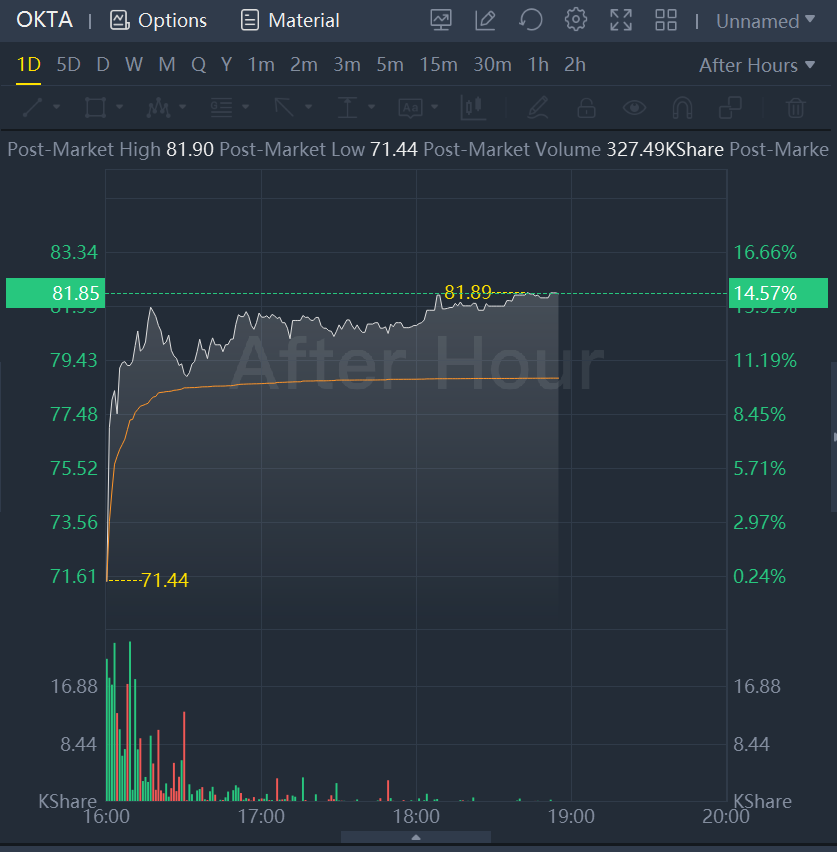Expand the text annotation options arrow
The image size is (837, 852).
point(434,107)
